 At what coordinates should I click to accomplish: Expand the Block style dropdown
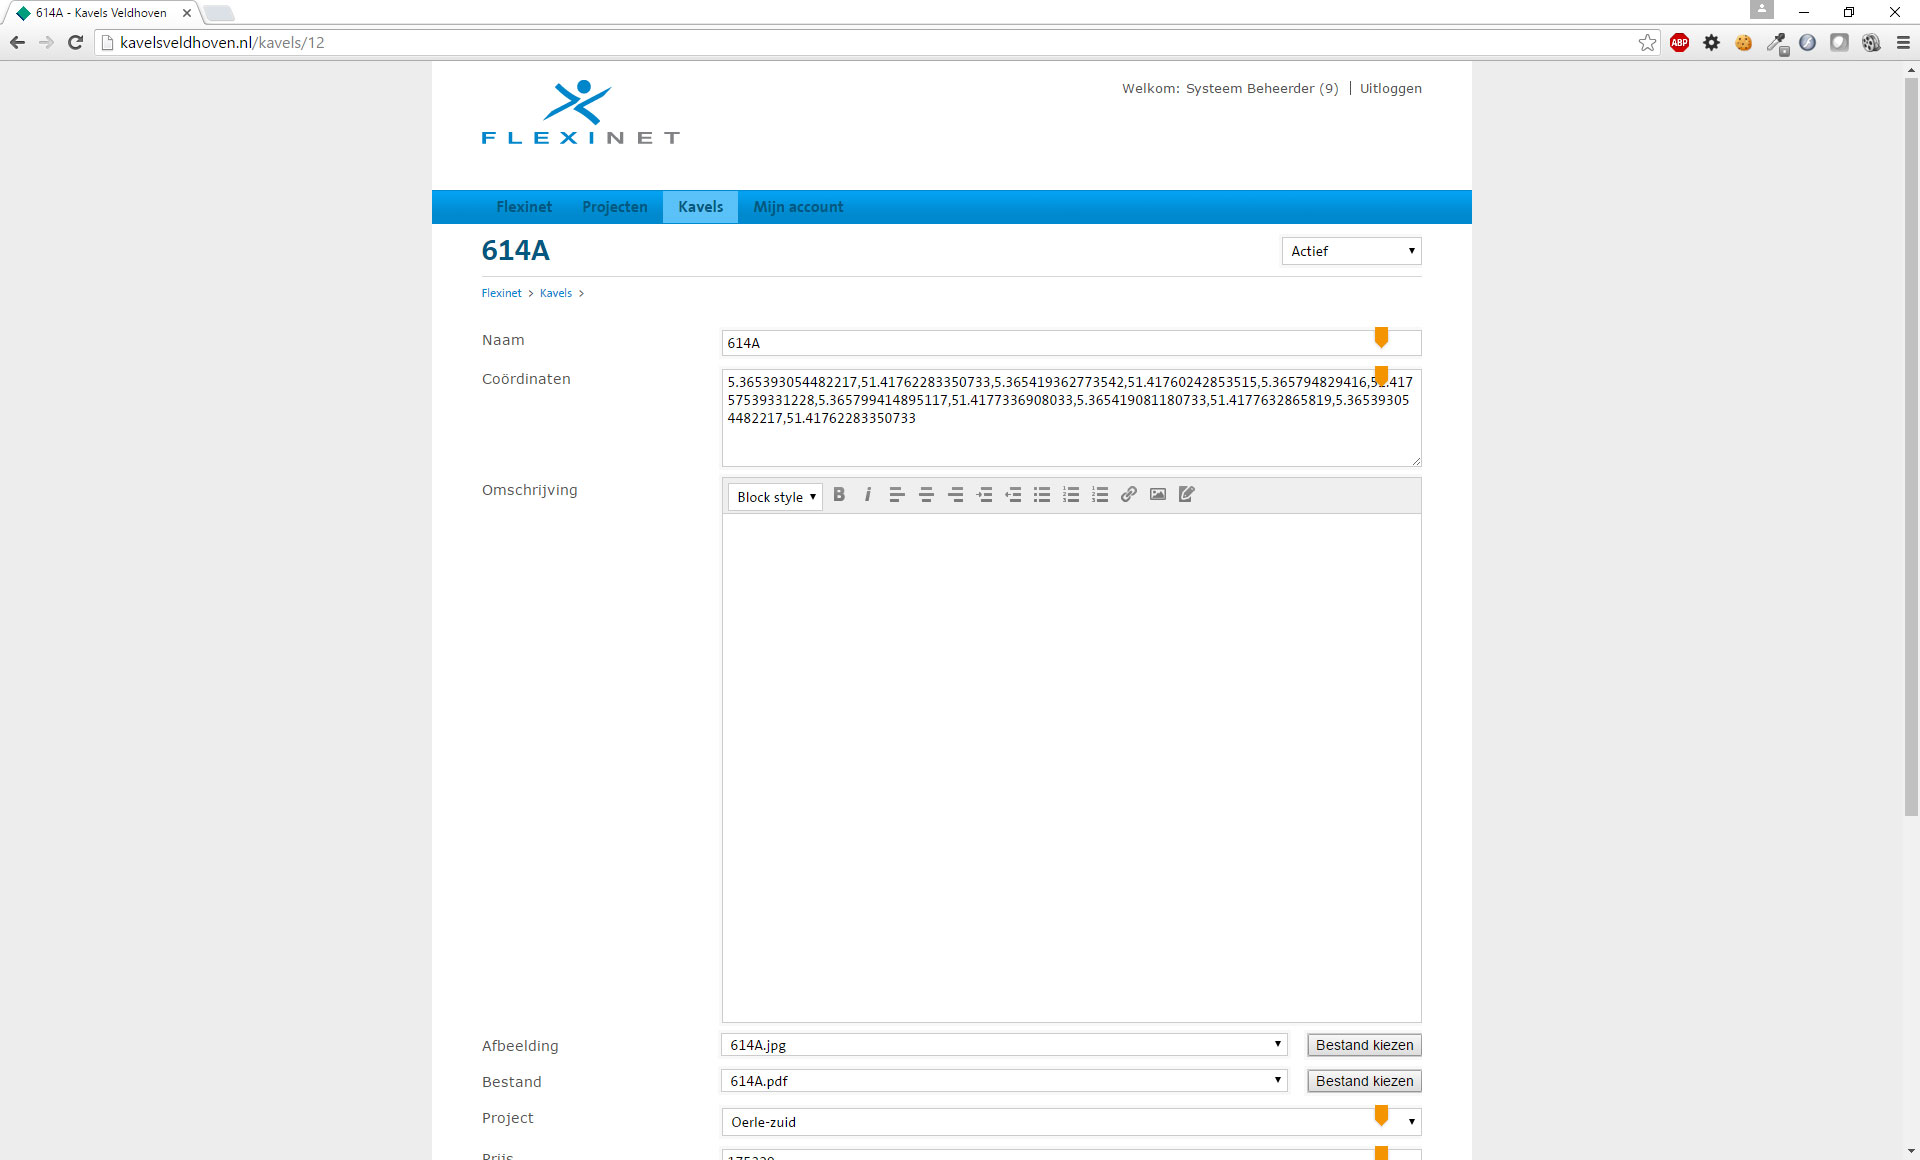[x=775, y=497]
